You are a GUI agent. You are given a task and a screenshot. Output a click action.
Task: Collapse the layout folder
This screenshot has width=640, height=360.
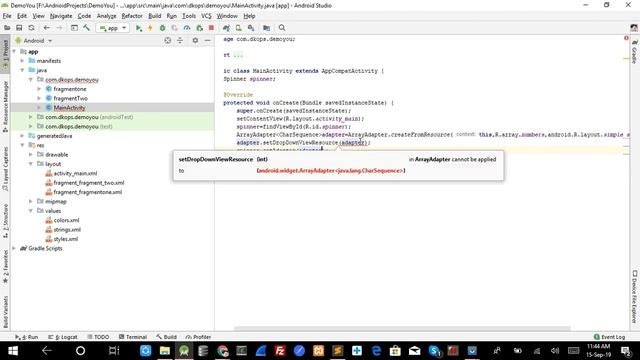pos(31,164)
